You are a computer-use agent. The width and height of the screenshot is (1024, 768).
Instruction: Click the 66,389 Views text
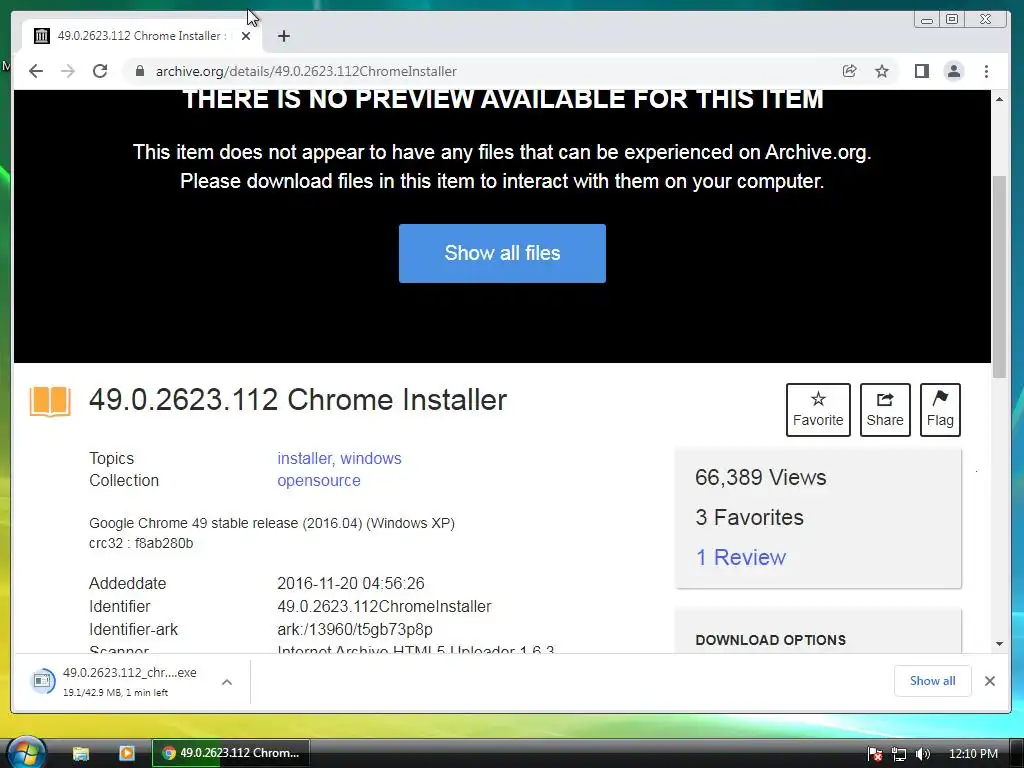pyautogui.click(x=760, y=477)
